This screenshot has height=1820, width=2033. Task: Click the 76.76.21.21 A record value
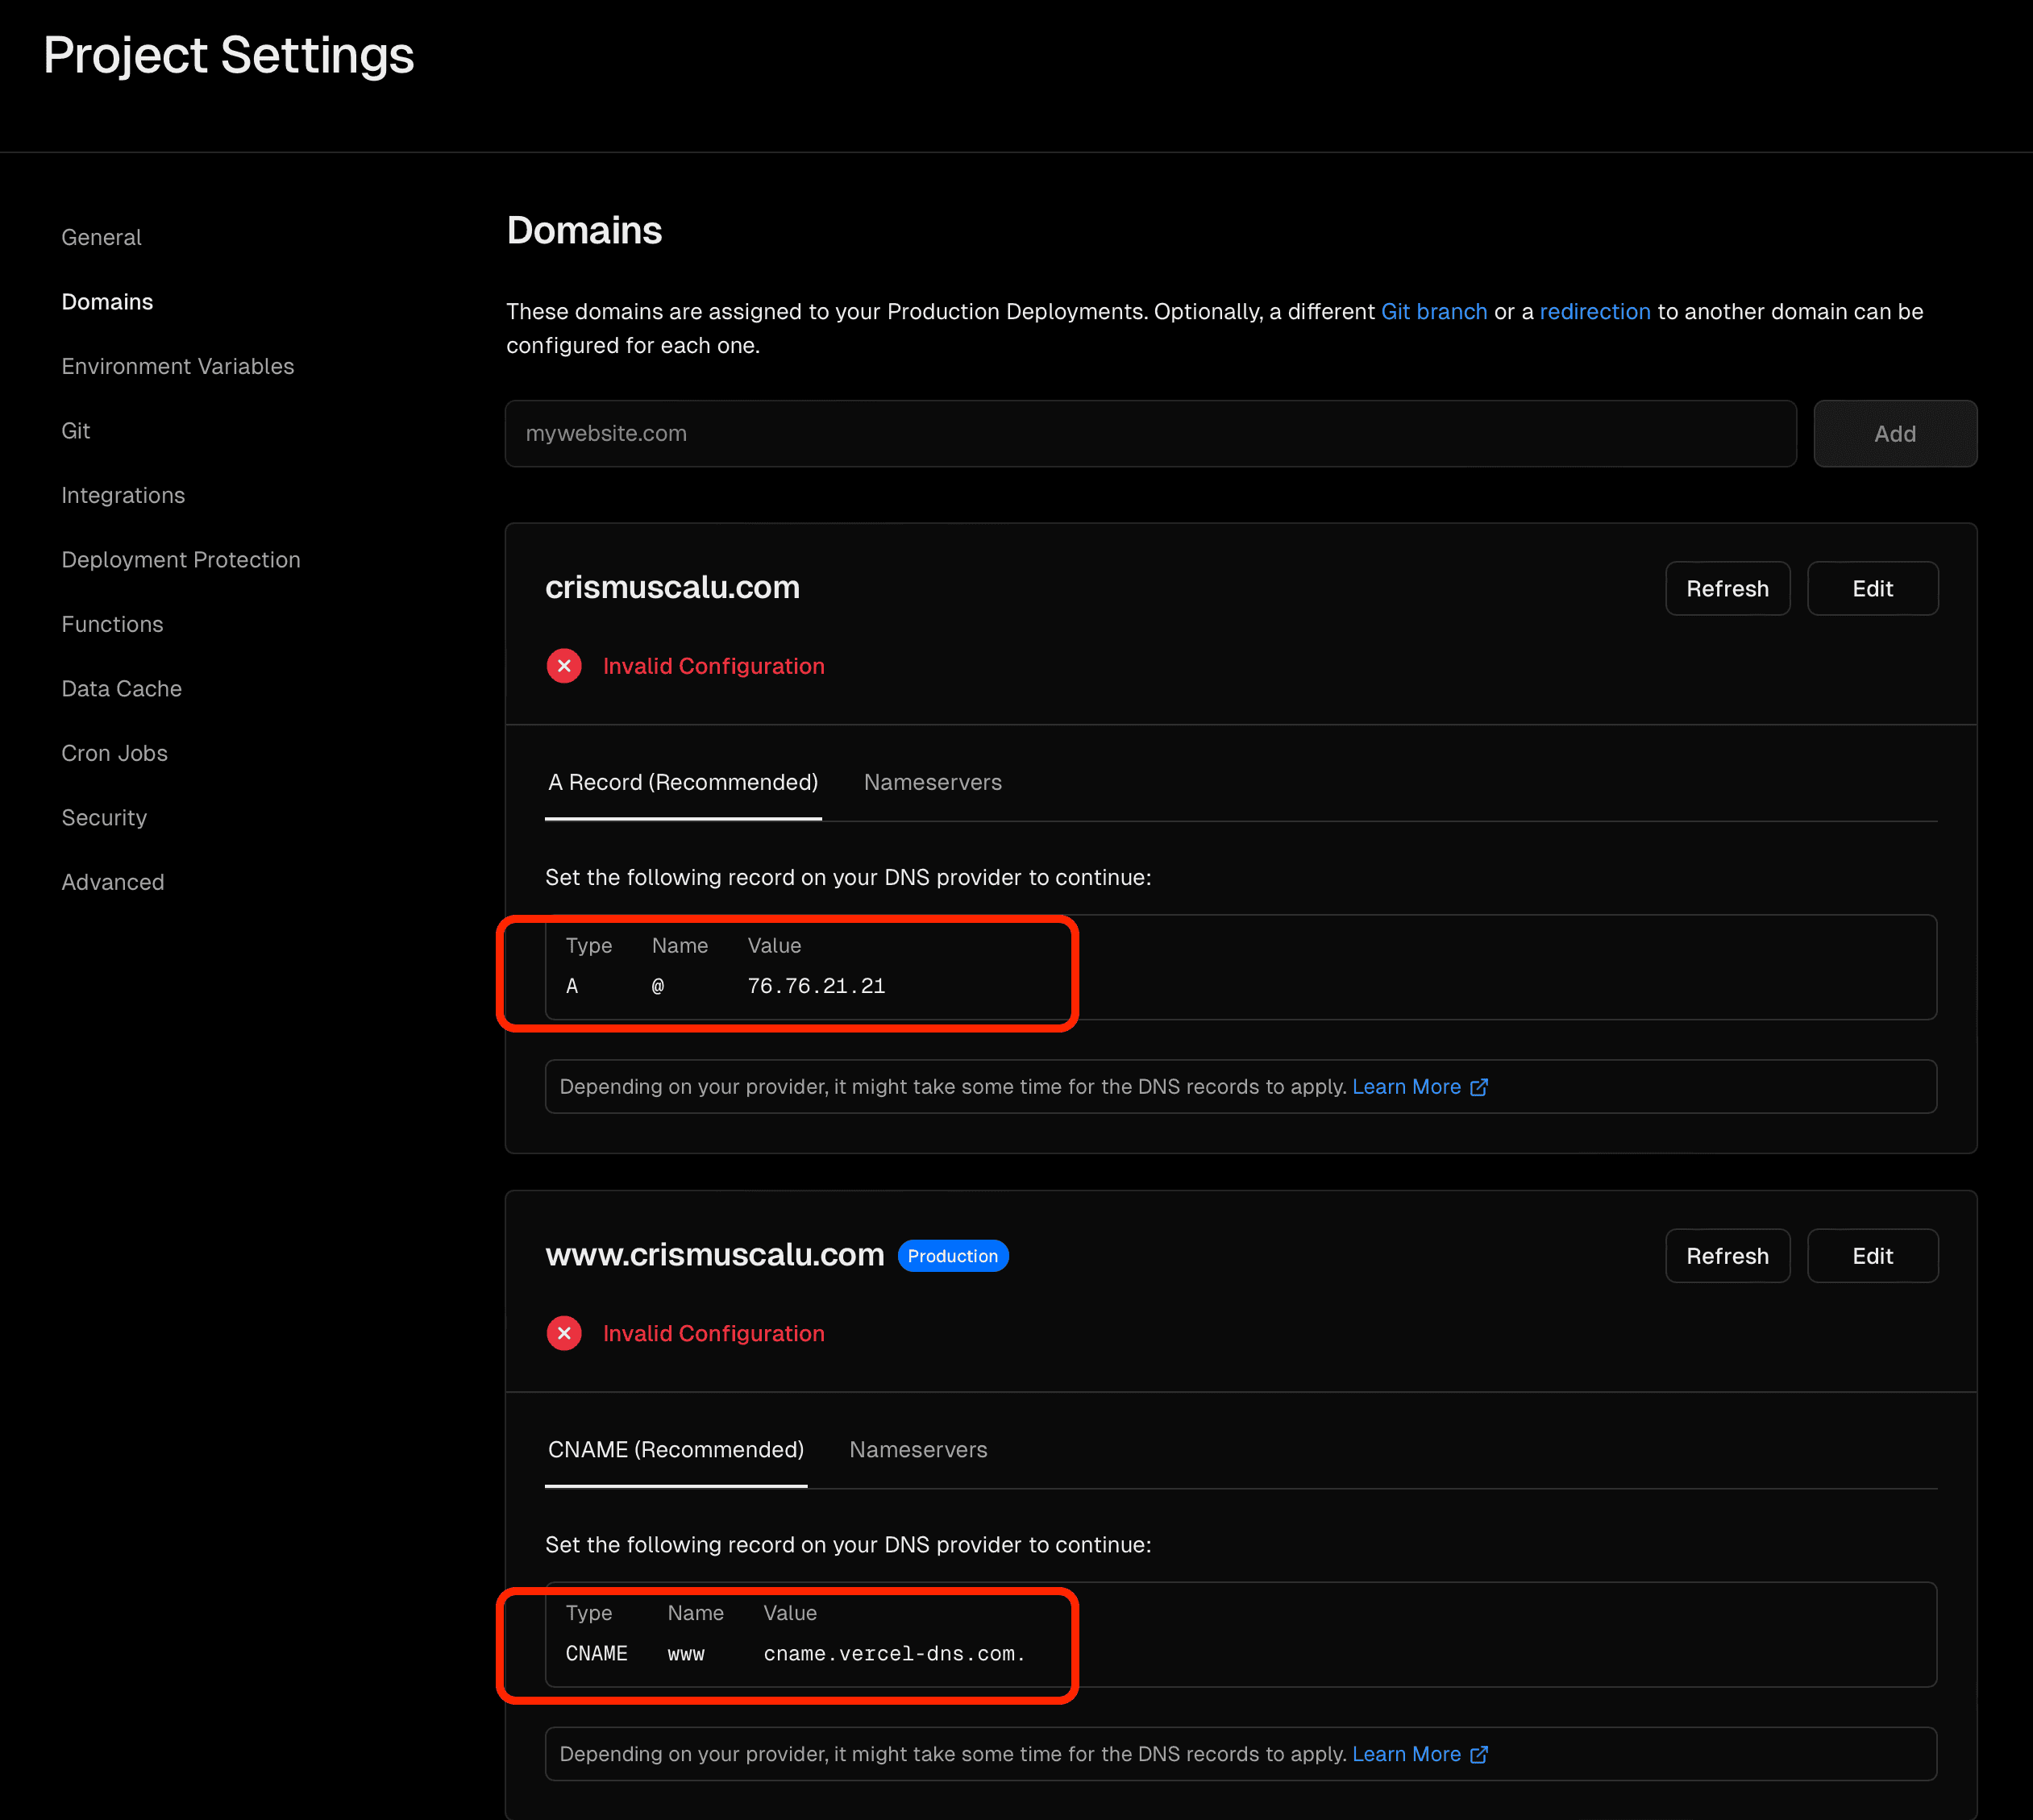point(816,986)
